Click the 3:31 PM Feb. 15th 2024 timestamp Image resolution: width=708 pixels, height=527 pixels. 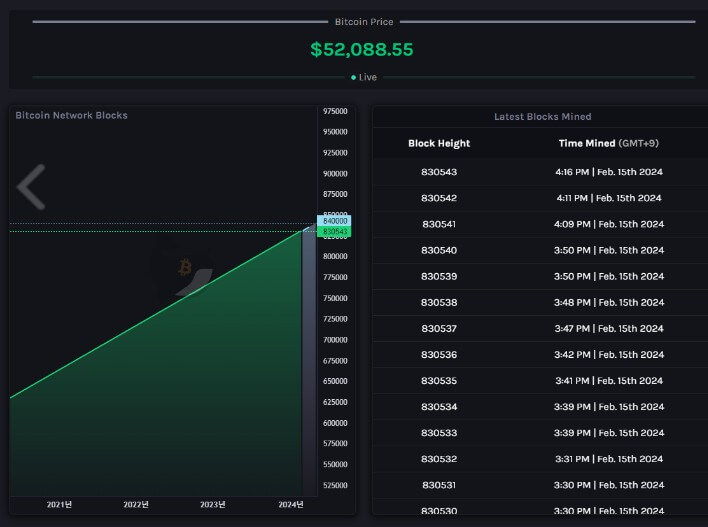pyautogui.click(x=609, y=459)
